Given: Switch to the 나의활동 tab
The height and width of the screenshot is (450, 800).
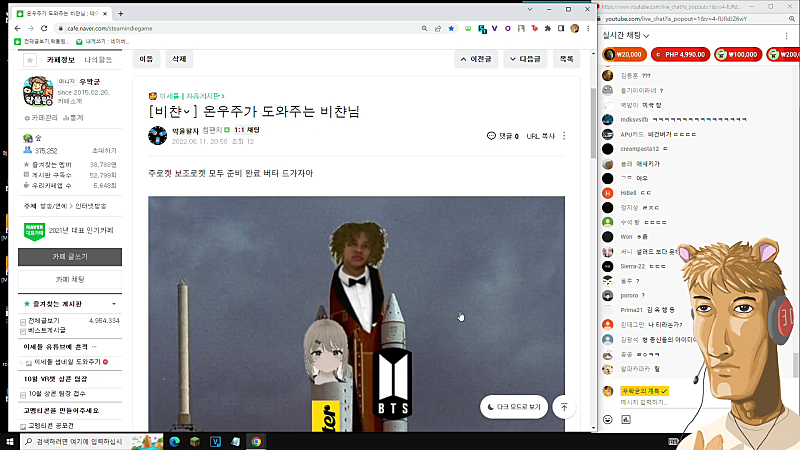Looking at the screenshot, I should pyautogui.click(x=98, y=60).
